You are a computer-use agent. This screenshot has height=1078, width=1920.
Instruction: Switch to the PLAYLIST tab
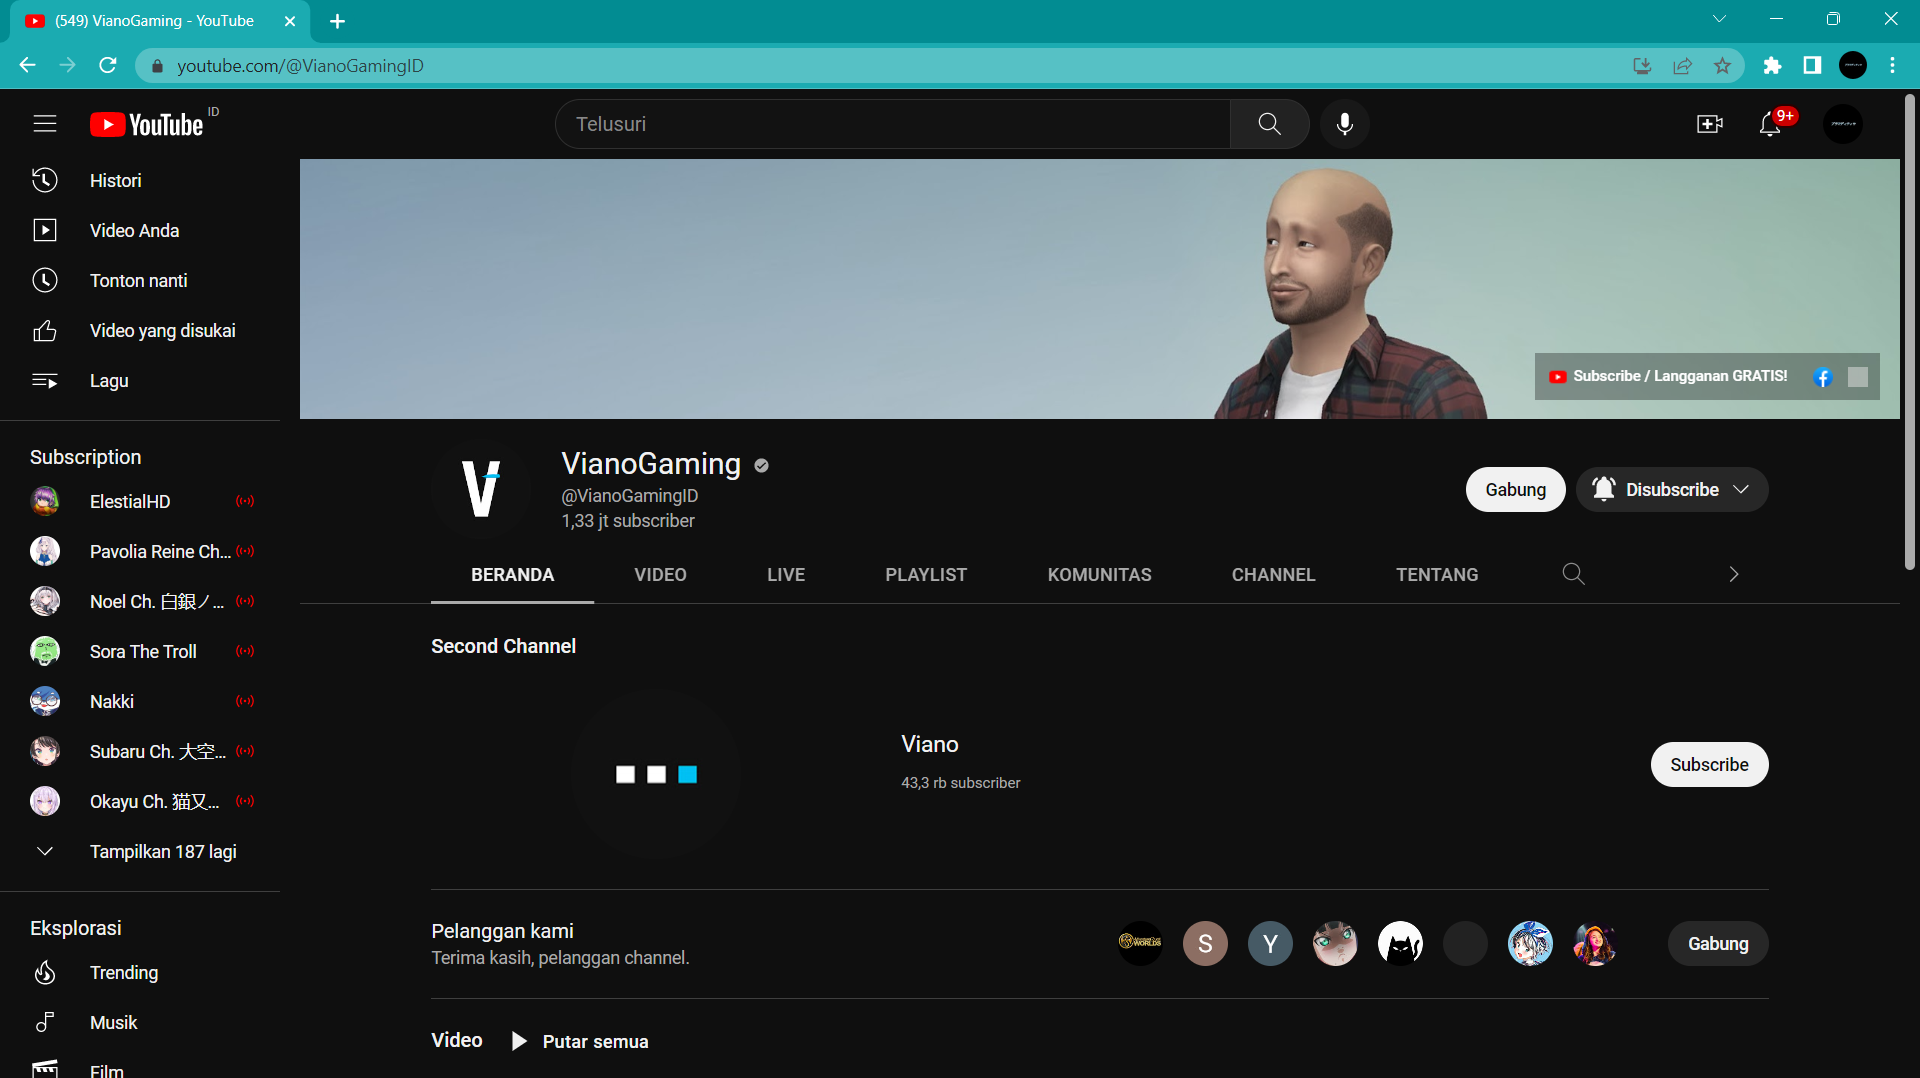point(926,575)
